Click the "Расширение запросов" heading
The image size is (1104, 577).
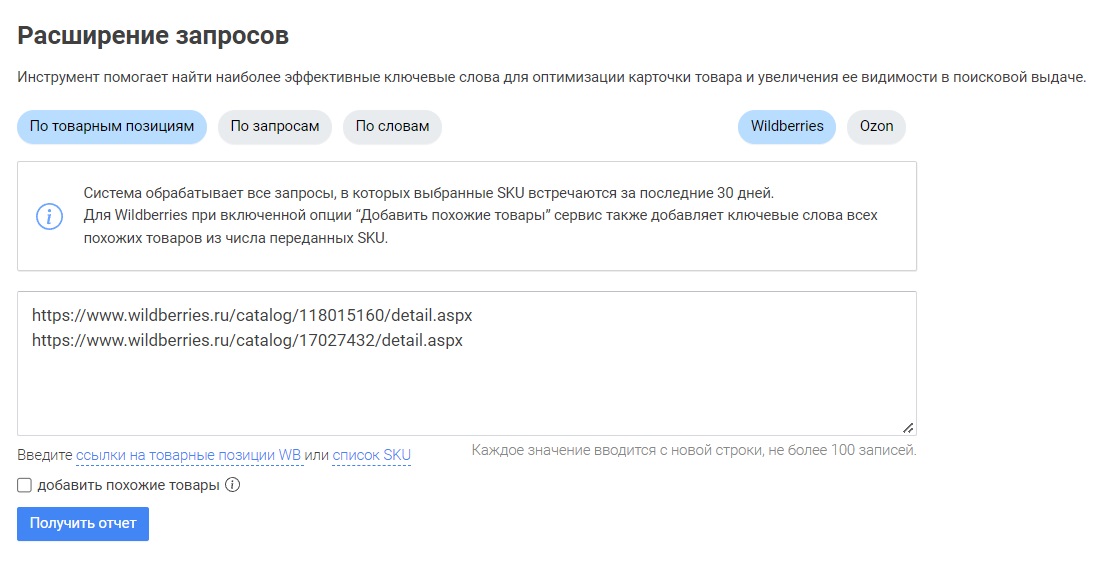click(x=153, y=36)
